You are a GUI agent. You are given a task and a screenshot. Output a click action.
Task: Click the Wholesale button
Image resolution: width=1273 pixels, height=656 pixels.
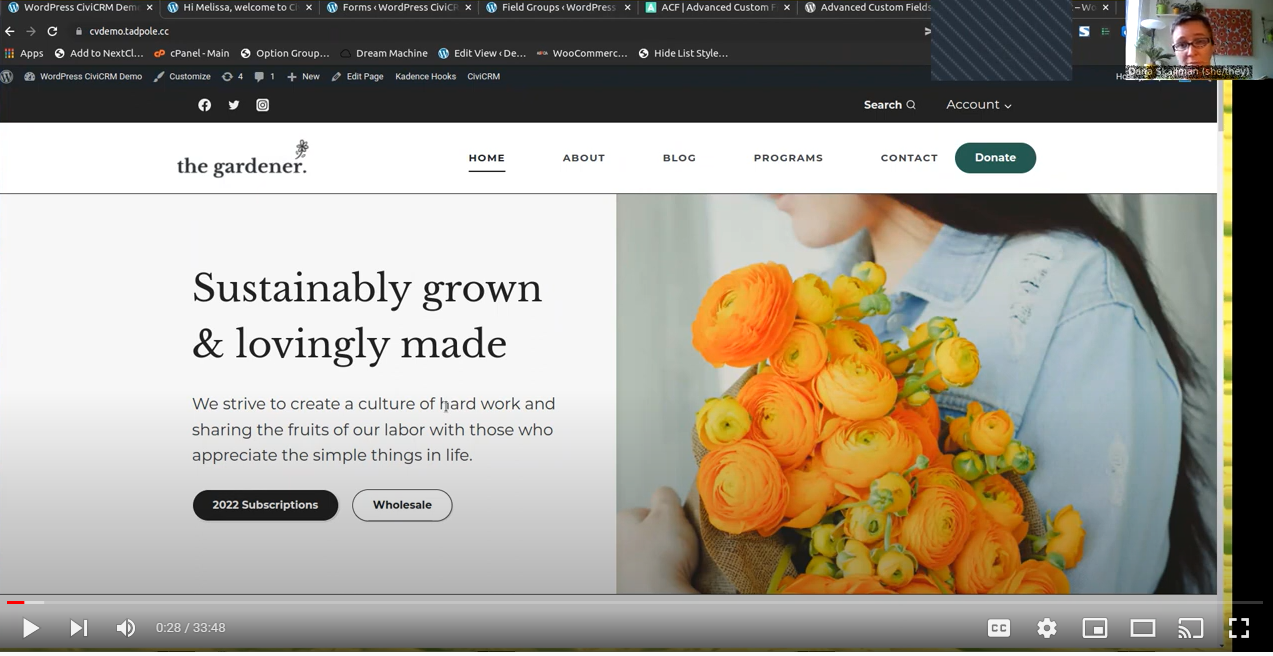[402, 505]
